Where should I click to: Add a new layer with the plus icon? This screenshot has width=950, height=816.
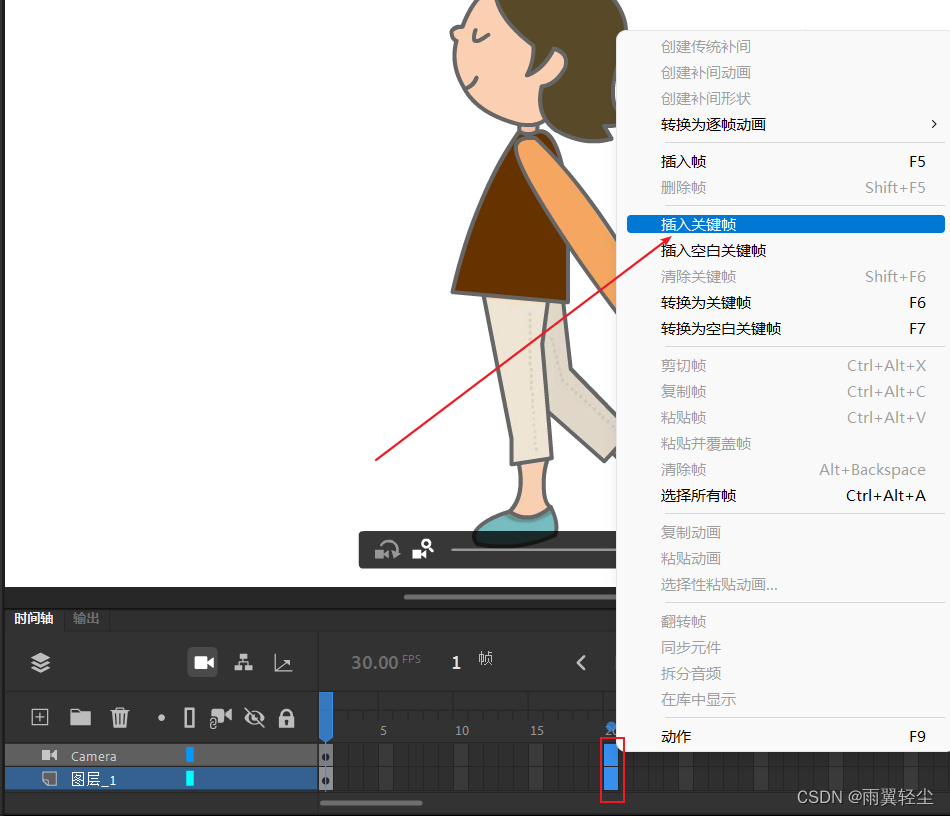[x=39, y=717]
